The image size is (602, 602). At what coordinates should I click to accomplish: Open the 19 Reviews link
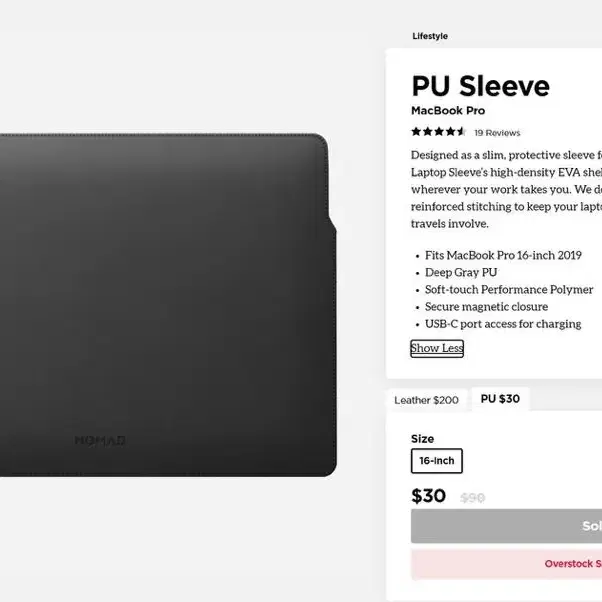click(497, 133)
